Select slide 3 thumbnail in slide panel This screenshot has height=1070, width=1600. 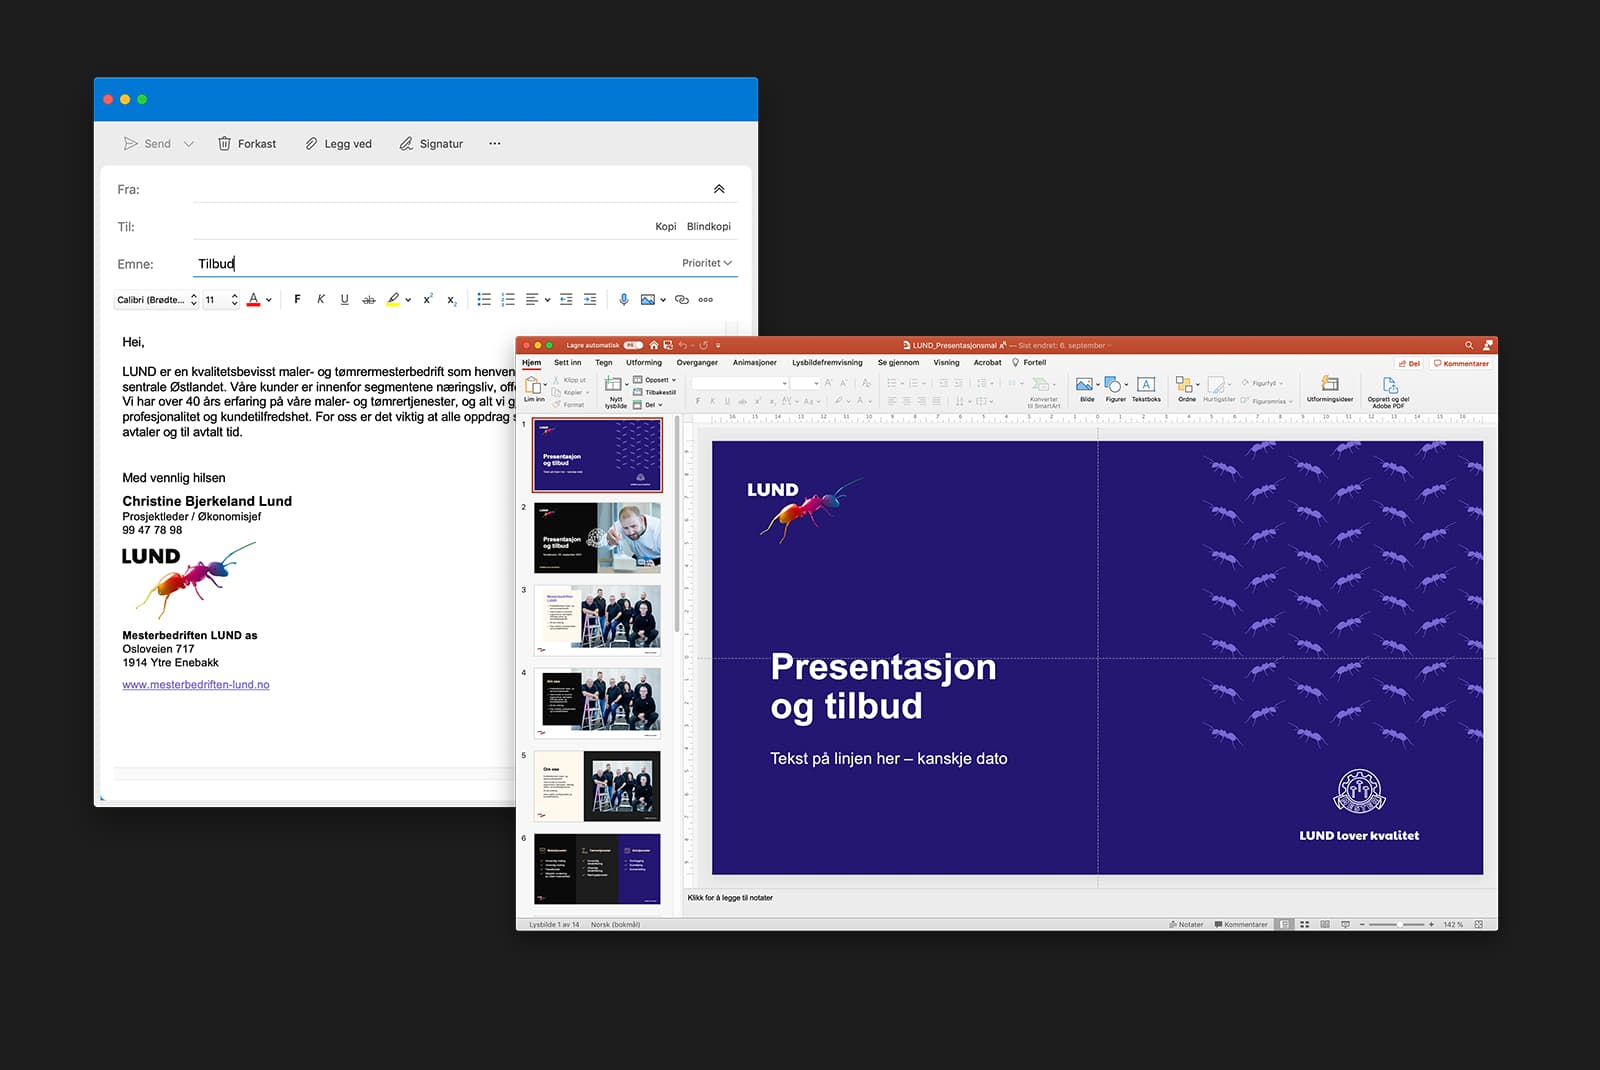(x=597, y=620)
